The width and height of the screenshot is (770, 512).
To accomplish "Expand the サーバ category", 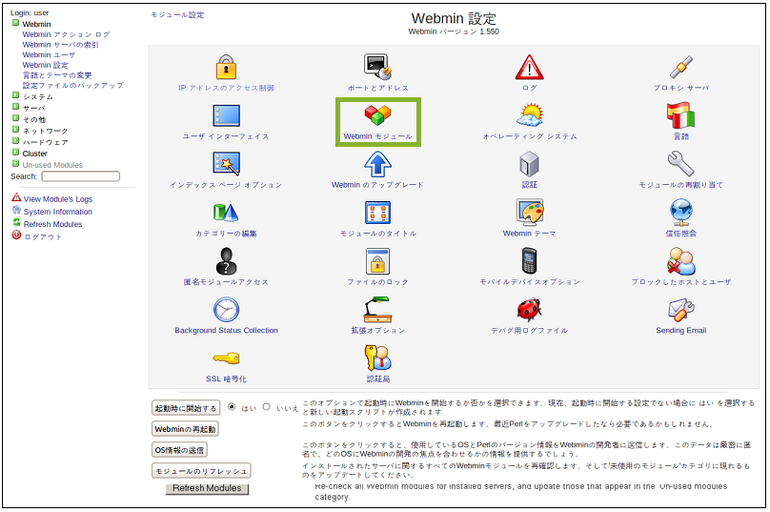I will coord(16,107).
